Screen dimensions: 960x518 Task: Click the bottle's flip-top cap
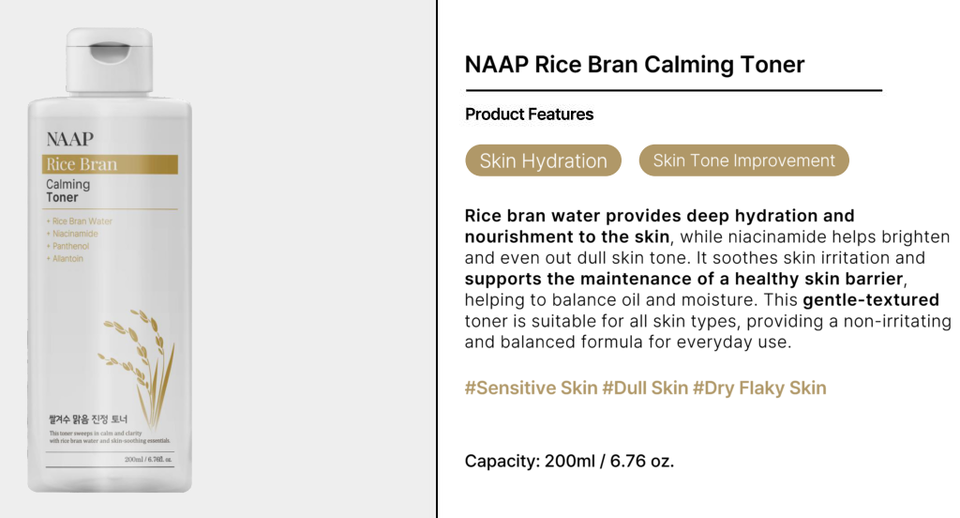(x=109, y=59)
